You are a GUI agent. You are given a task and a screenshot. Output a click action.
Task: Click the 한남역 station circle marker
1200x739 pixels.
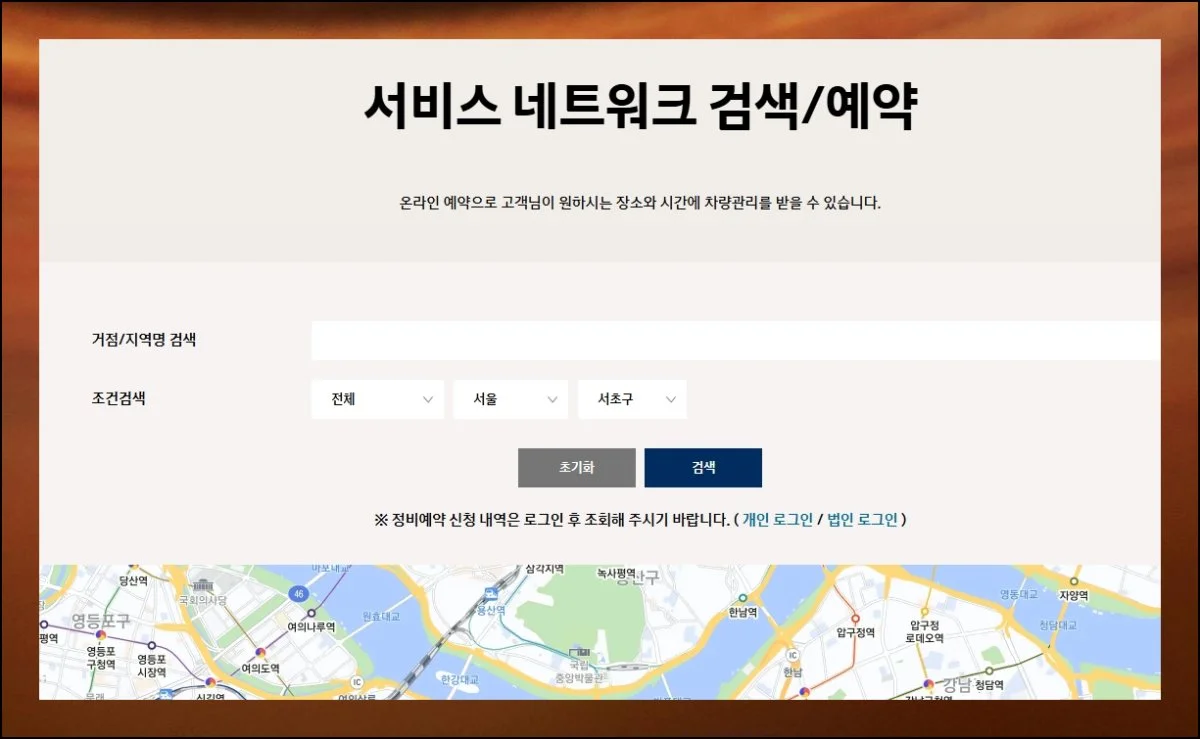(x=741, y=598)
